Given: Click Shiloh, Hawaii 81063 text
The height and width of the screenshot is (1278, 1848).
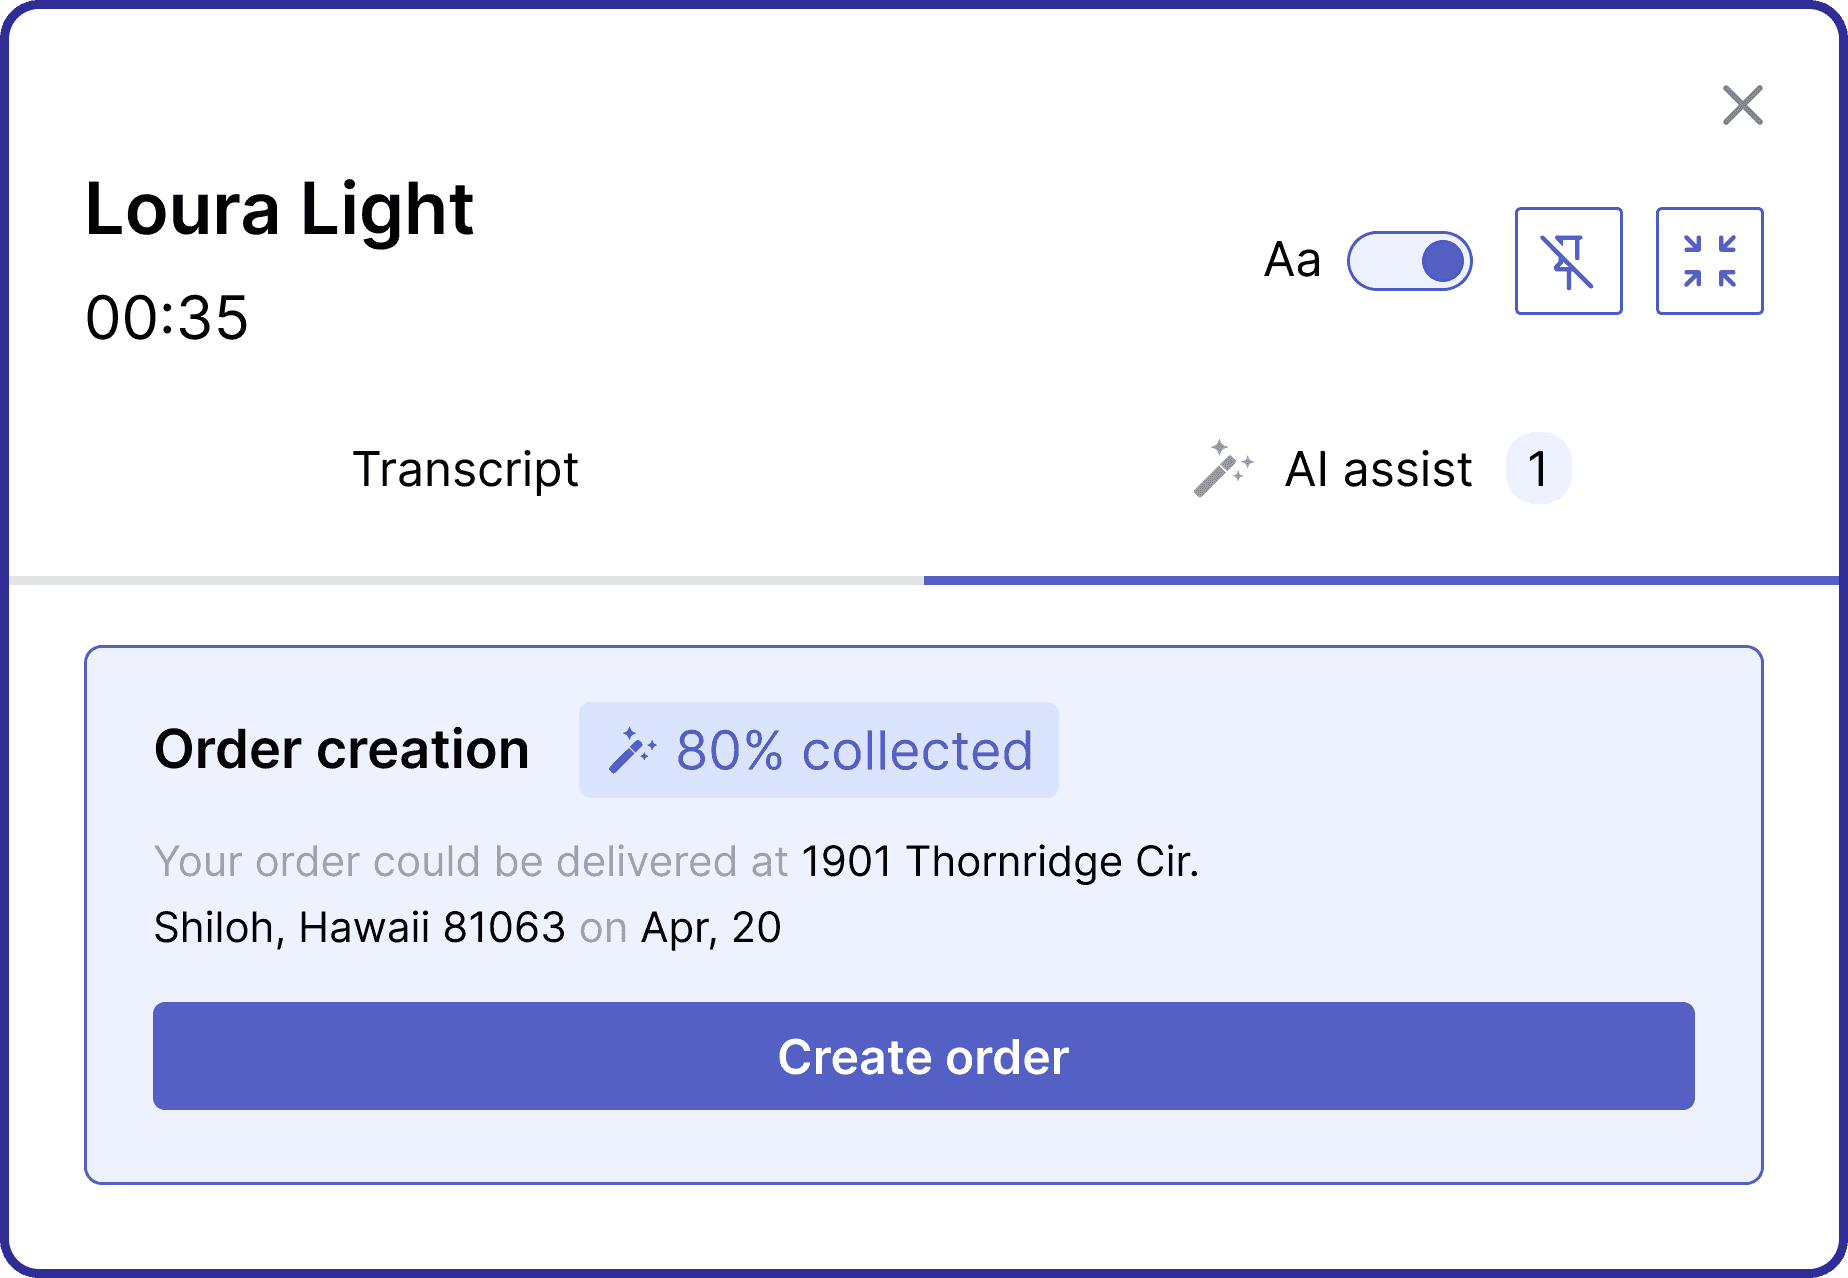Looking at the screenshot, I should coord(359,928).
